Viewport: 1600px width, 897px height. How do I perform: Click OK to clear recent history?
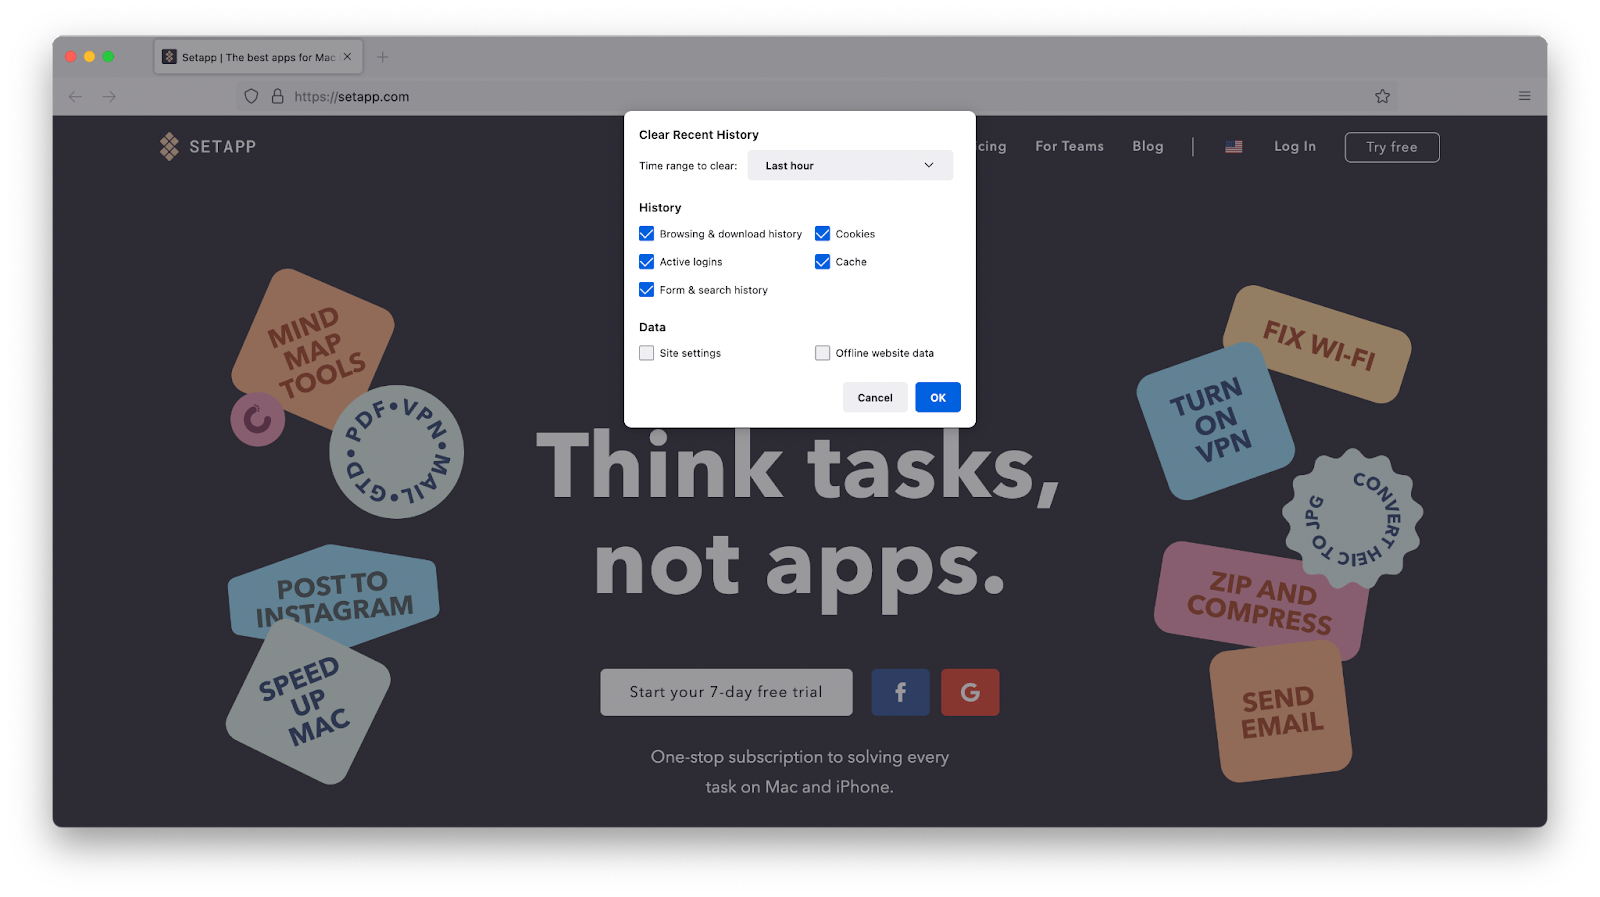[x=938, y=397]
